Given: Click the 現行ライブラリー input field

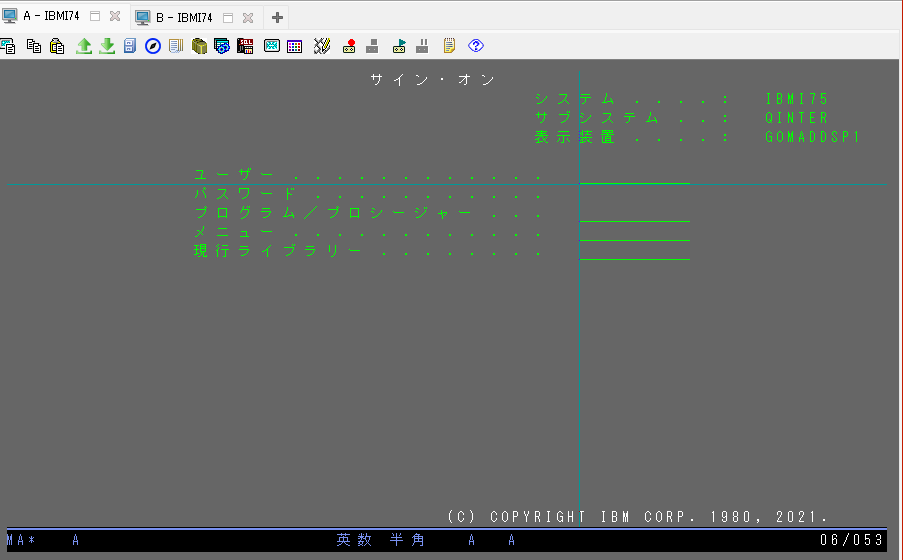Looking at the screenshot, I should tap(635, 251).
